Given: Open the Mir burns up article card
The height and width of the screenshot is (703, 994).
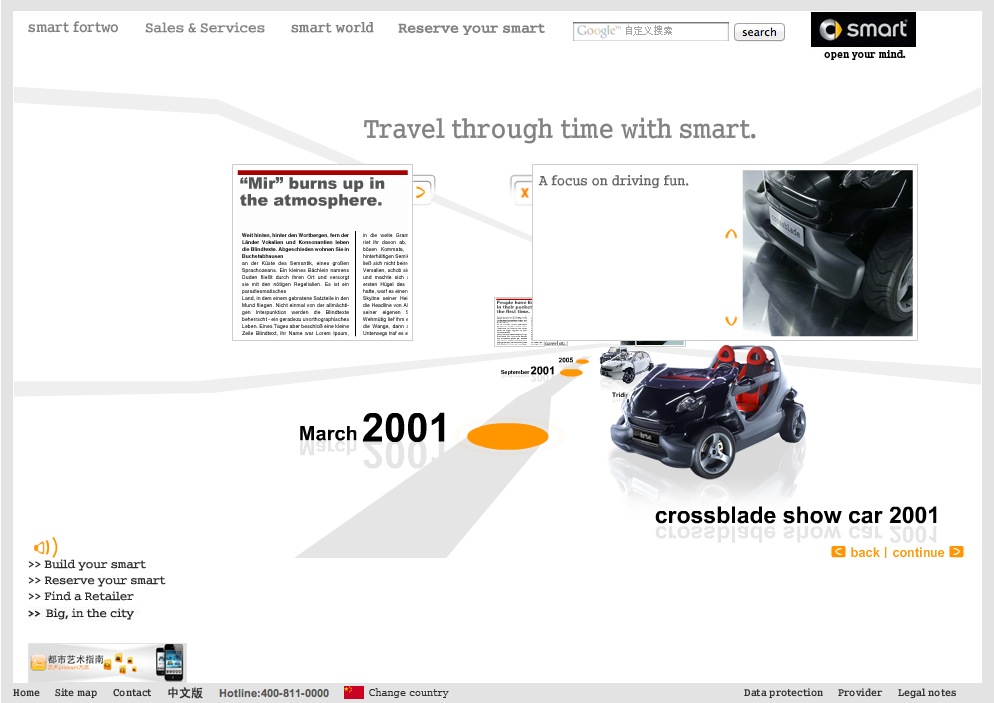Looking at the screenshot, I should click(x=323, y=252).
